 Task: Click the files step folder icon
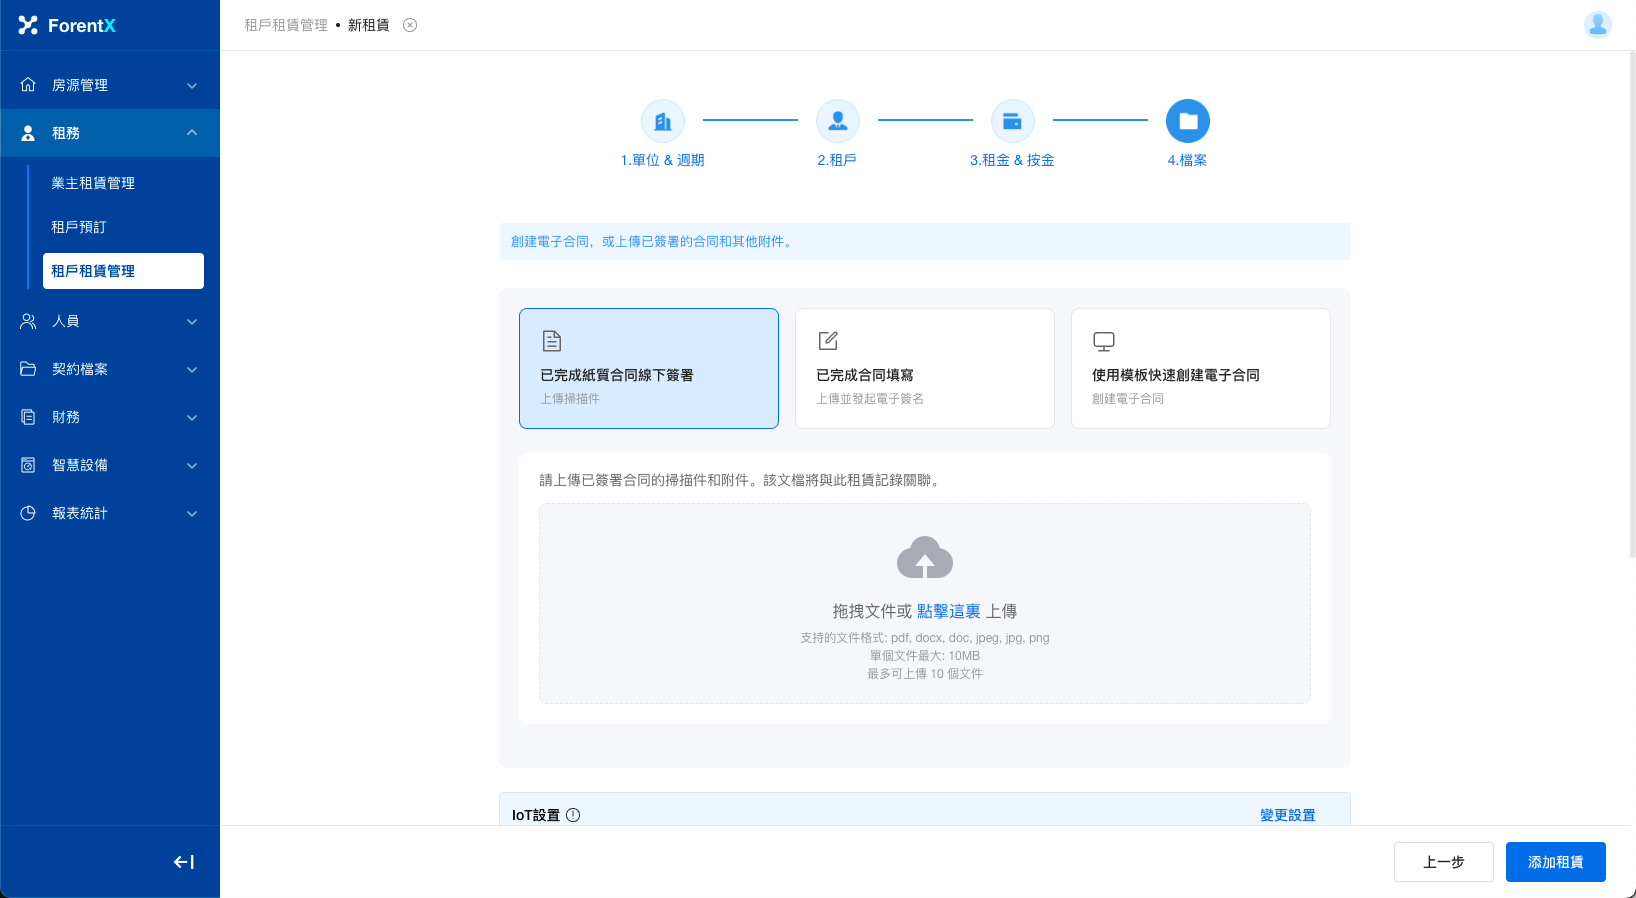[1187, 122]
